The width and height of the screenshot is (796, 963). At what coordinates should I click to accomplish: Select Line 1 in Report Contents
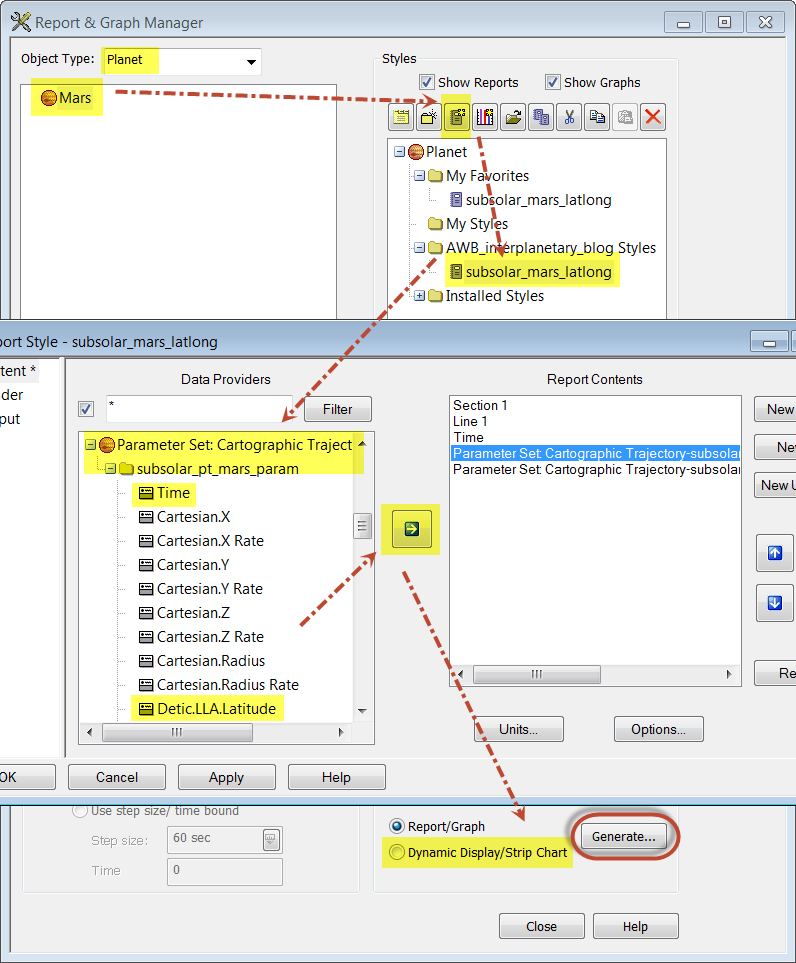[x=470, y=421]
